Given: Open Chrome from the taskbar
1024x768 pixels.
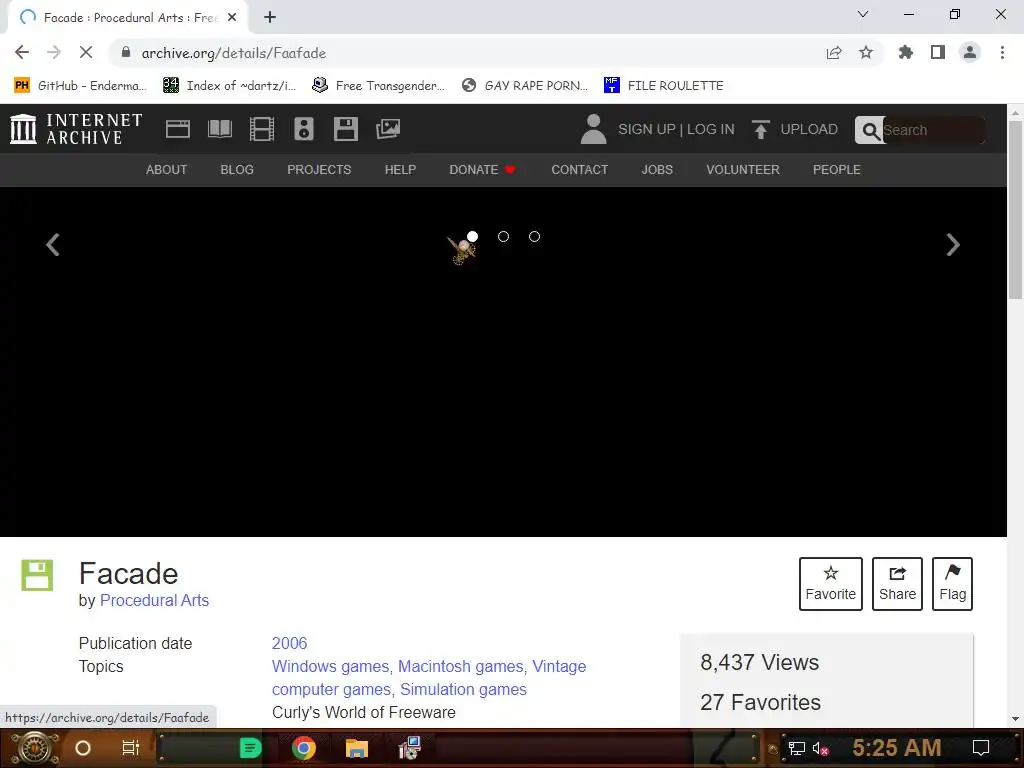Looking at the screenshot, I should tap(304, 748).
